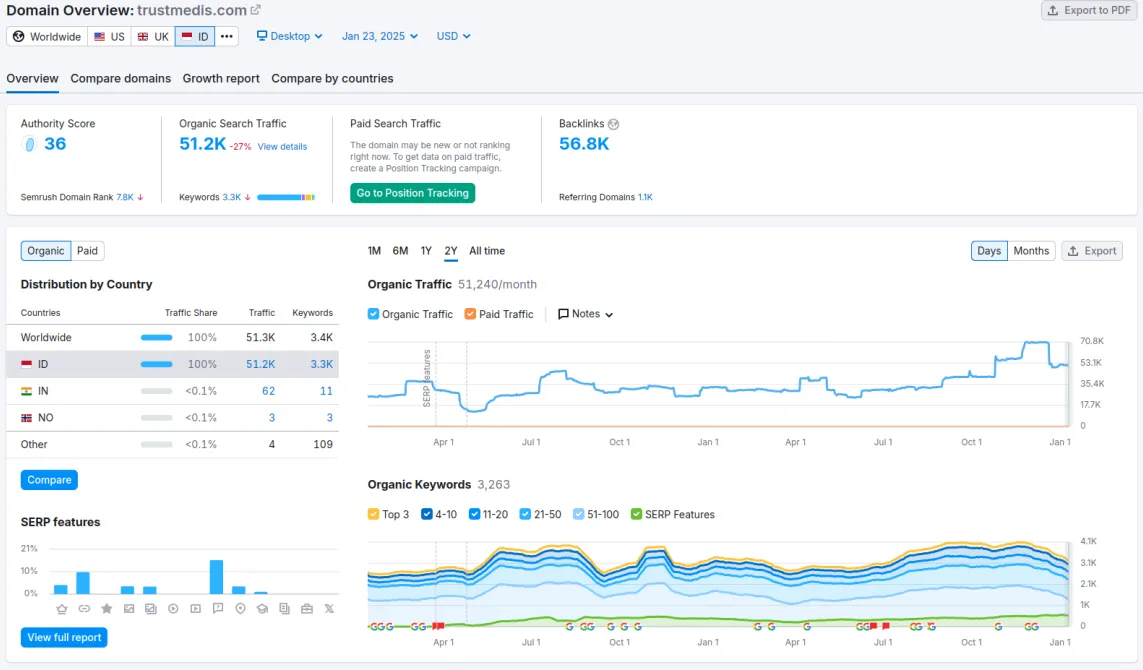Viewport: 1143px width, 670px height.
Task: Toggle the 4-10 positions checkbox
Action: pos(426,514)
